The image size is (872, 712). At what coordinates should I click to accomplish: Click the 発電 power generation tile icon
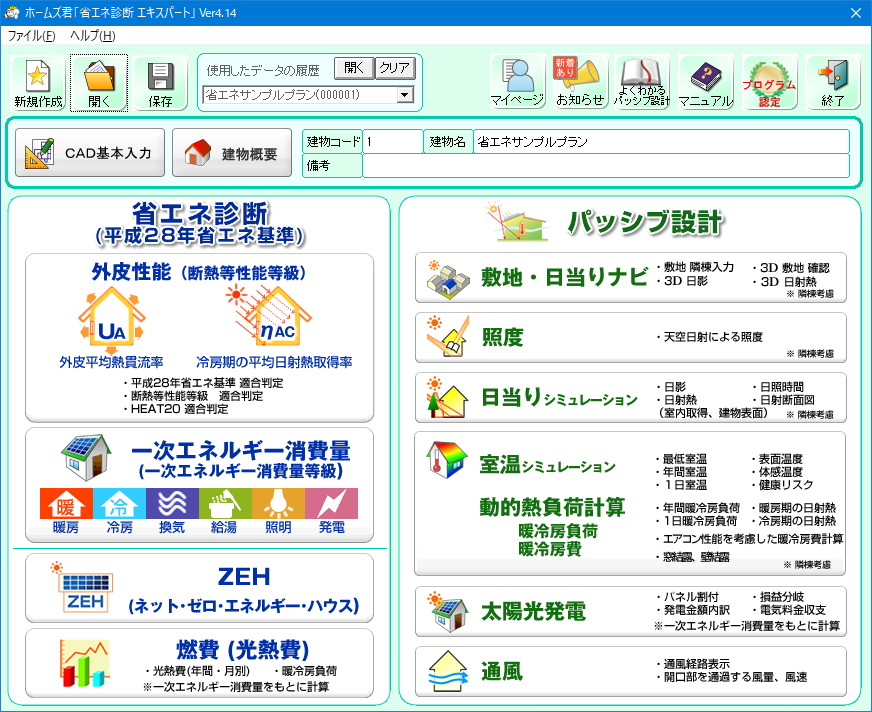[331, 504]
